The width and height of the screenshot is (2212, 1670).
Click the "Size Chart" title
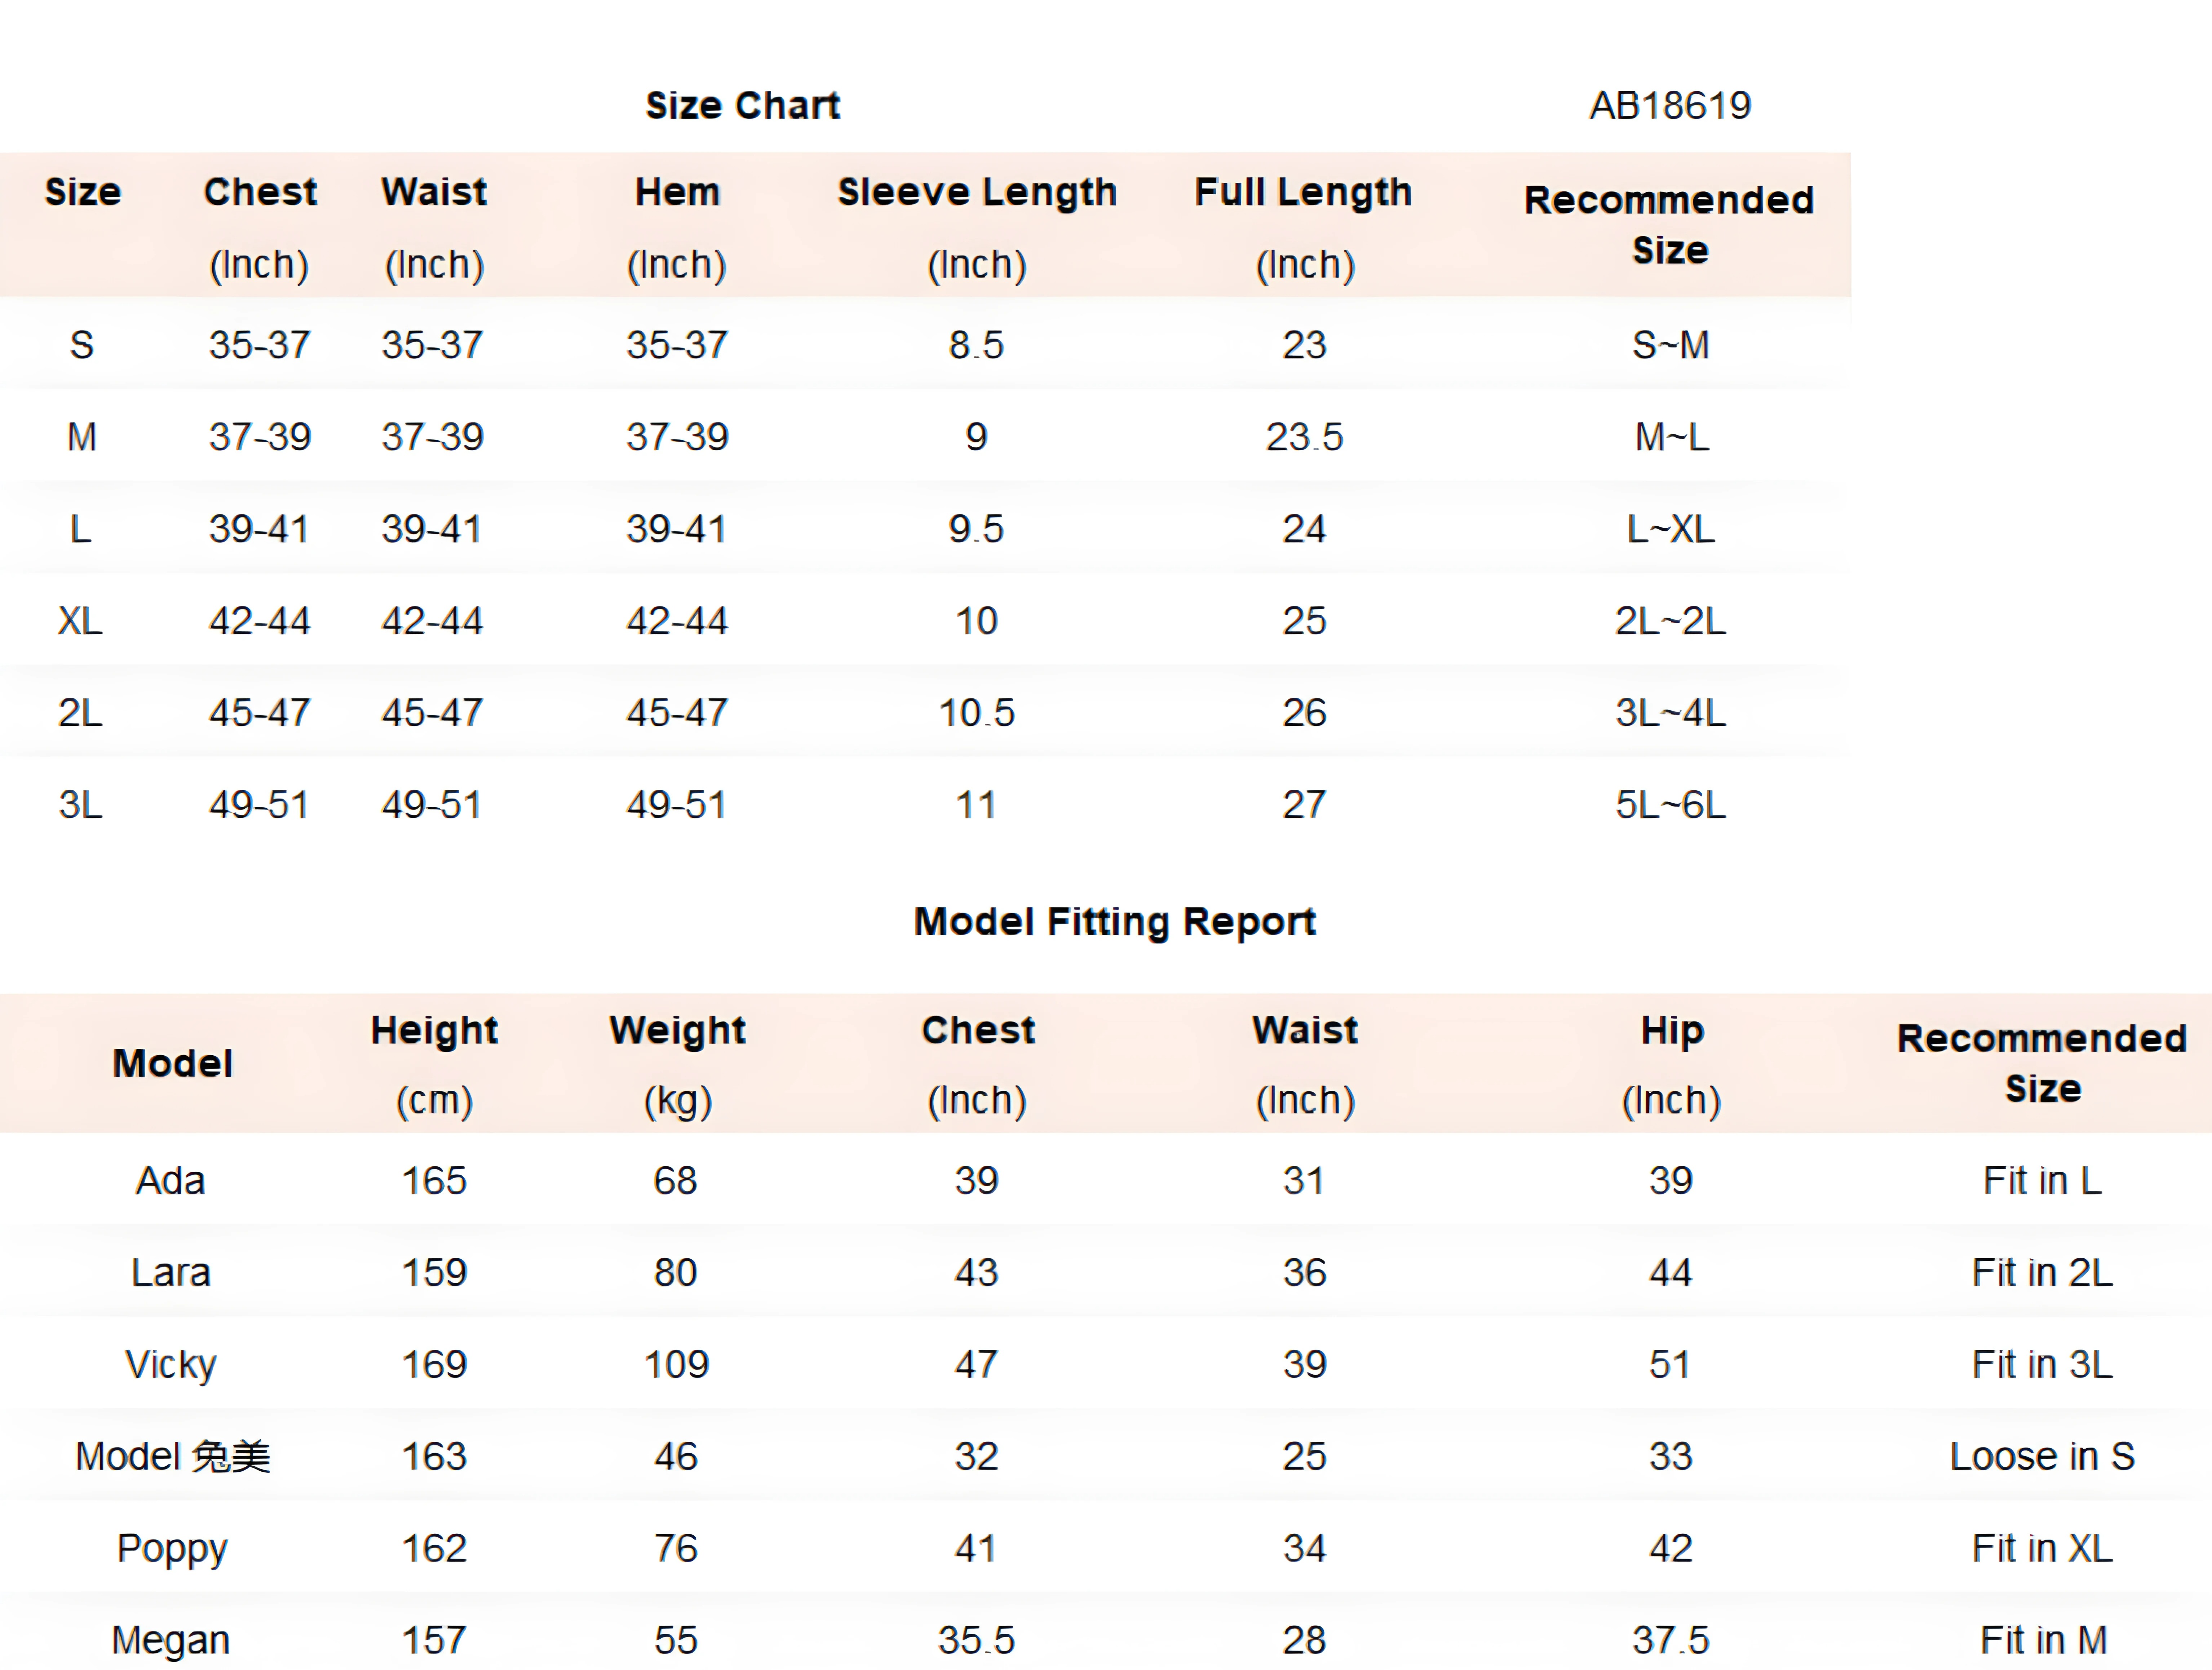coord(742,105)
